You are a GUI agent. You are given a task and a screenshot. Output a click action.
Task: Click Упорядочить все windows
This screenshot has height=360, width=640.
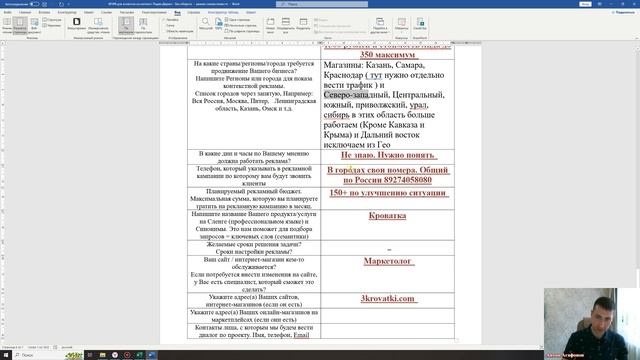point(286,26)
